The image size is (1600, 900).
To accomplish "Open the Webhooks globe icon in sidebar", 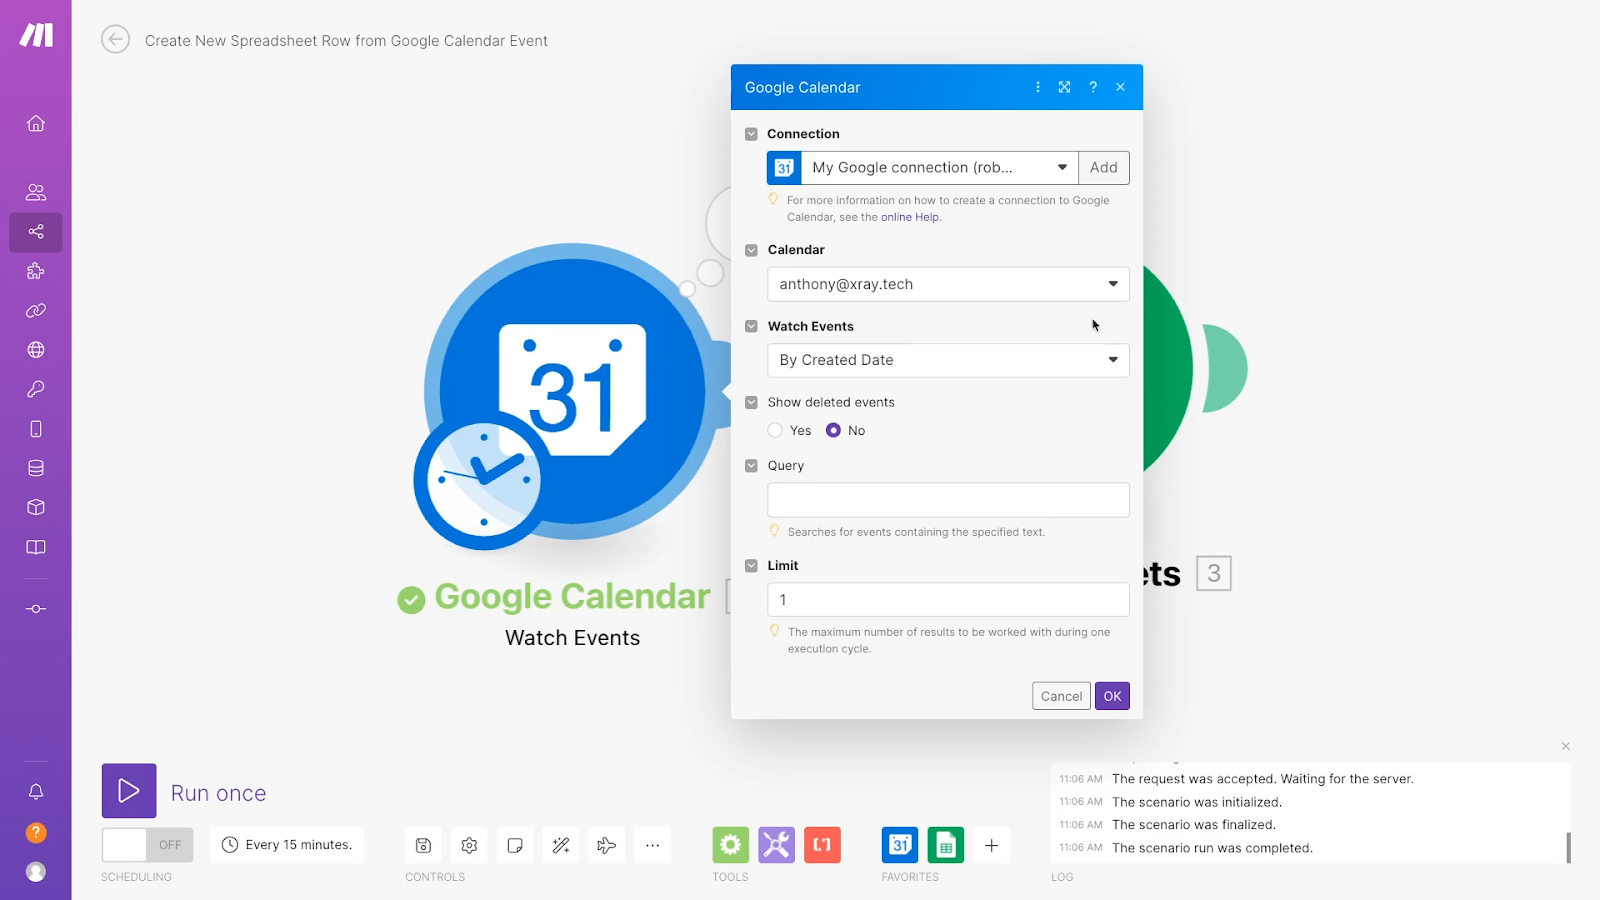I will point(36,350).
